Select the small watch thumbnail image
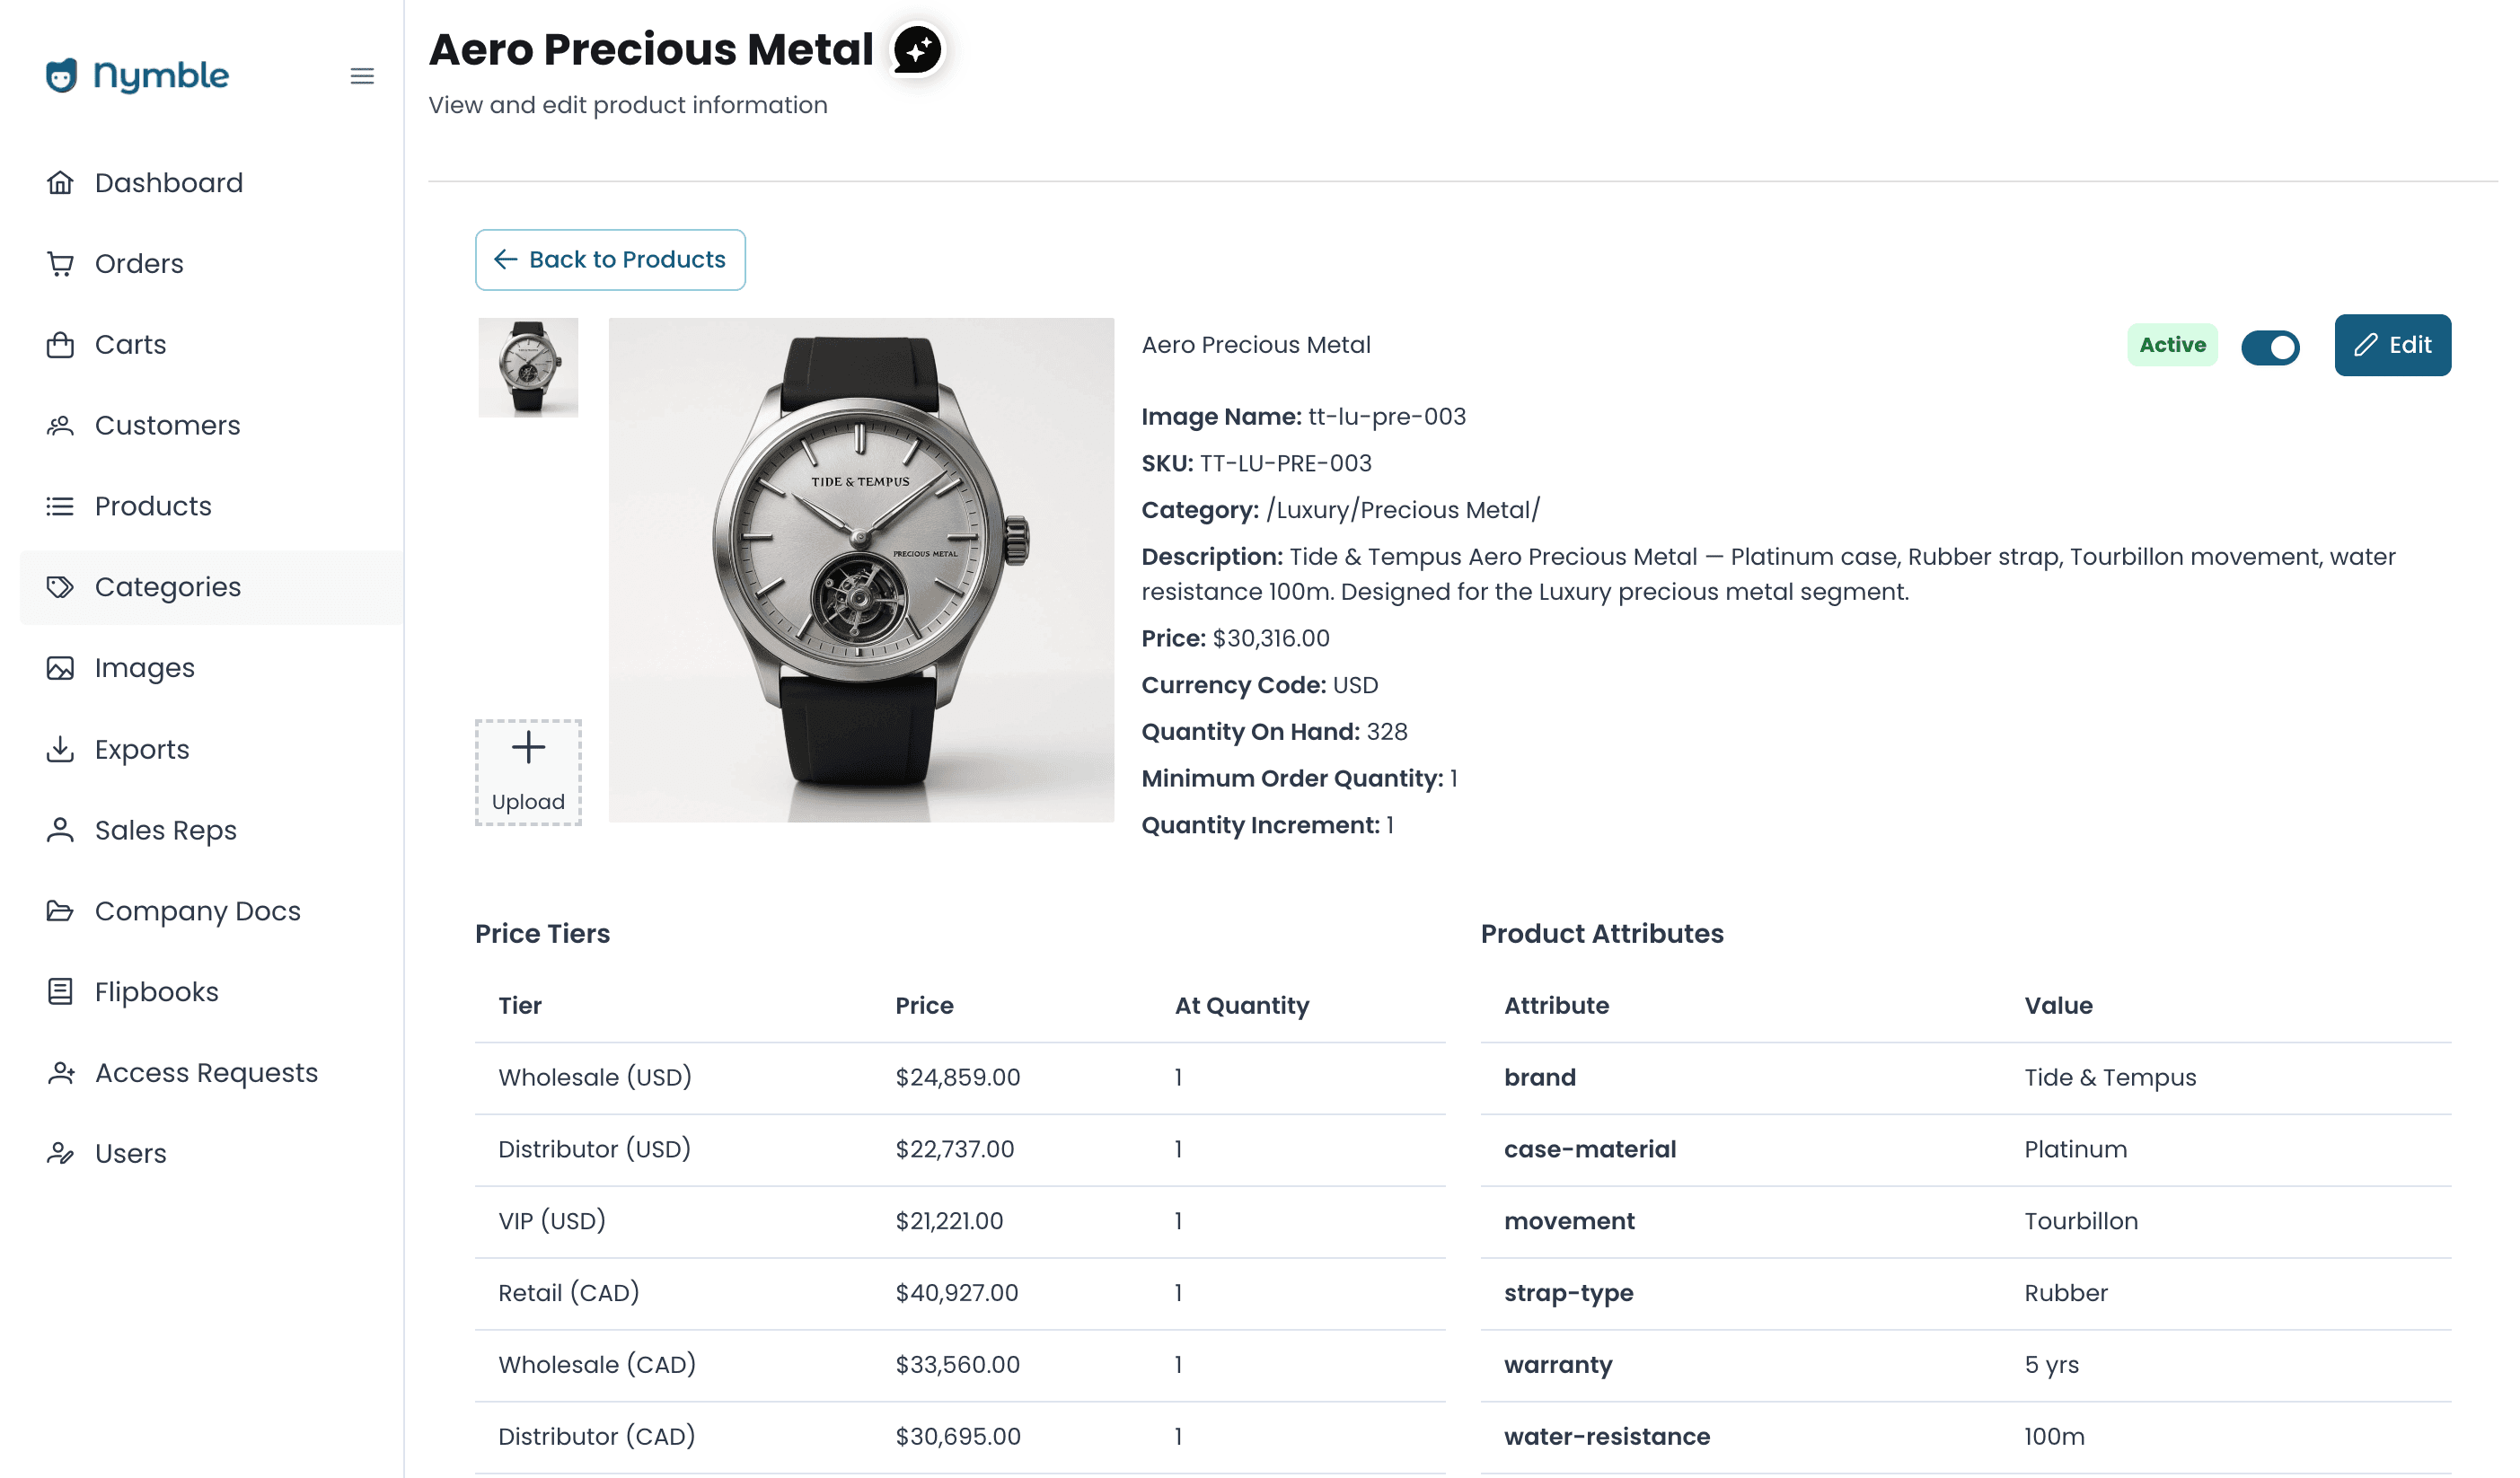 [x=528, y=367]
